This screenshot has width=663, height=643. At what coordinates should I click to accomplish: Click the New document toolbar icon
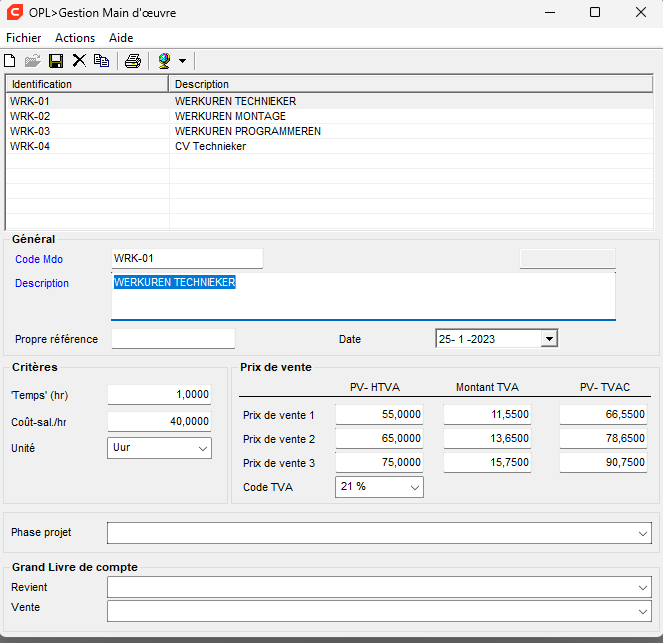click(x=10, y=61)
